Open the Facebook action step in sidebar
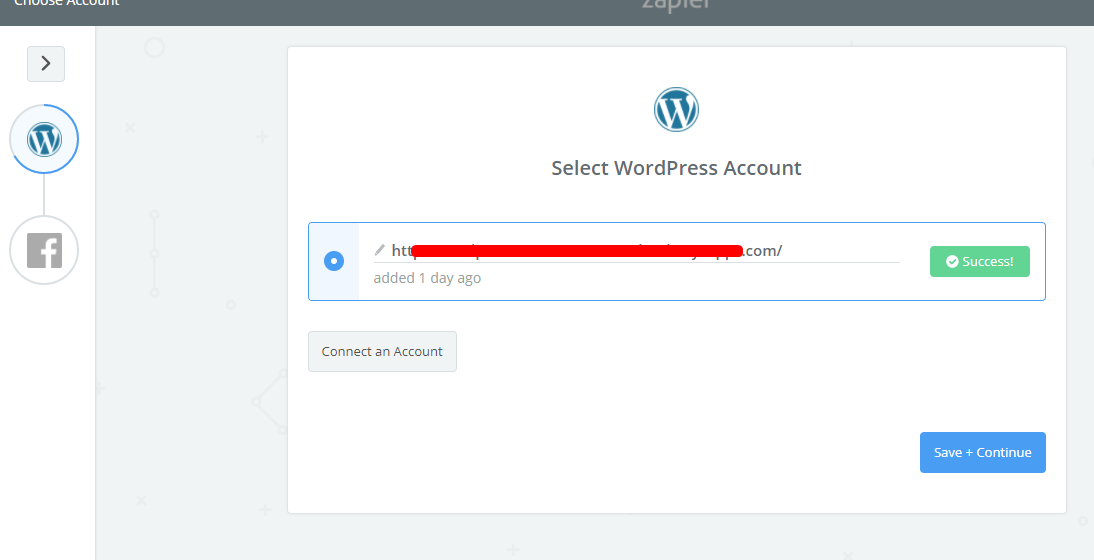Screen dimensions: 1094x560 (44, 250)
